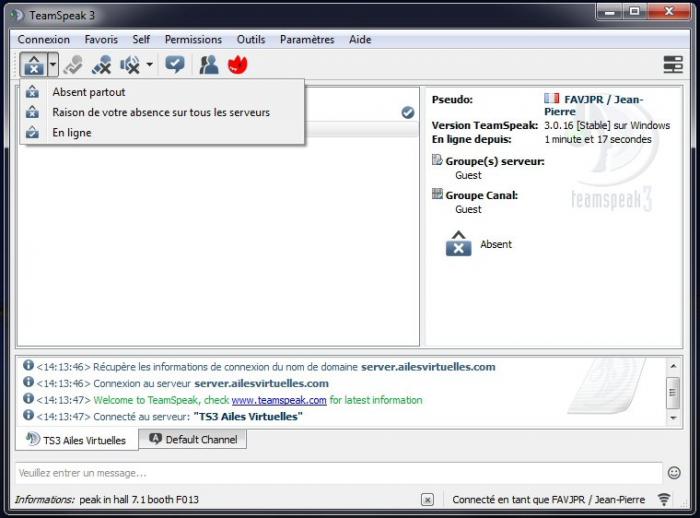
Task: Select Absent partout from the dropdown
Action: [x=162, y=92]
